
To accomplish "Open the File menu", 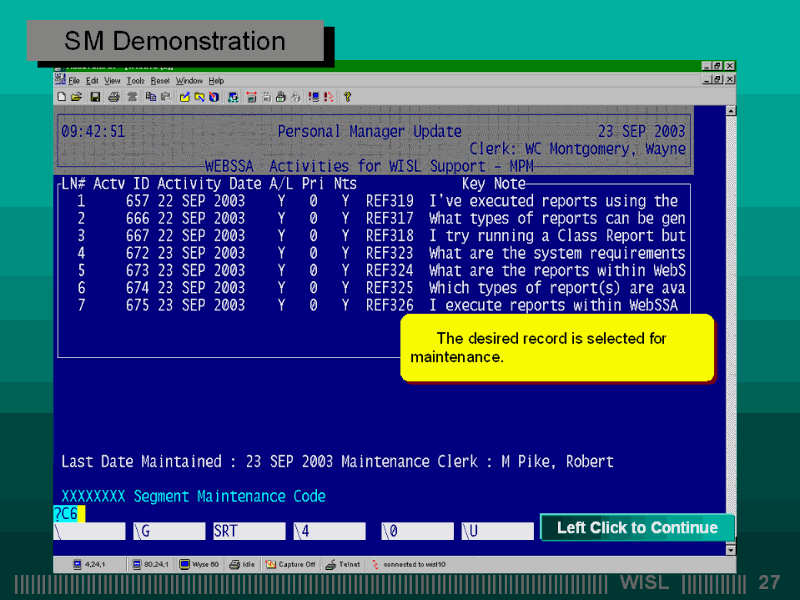I will click(74, 80).
